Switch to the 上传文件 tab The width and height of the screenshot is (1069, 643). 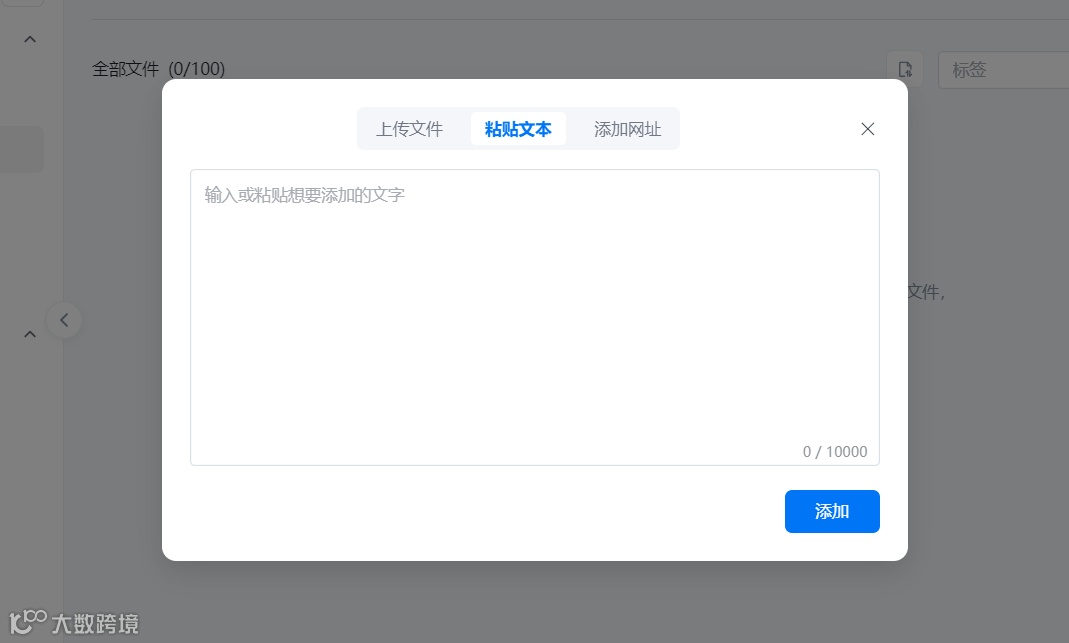411,129
